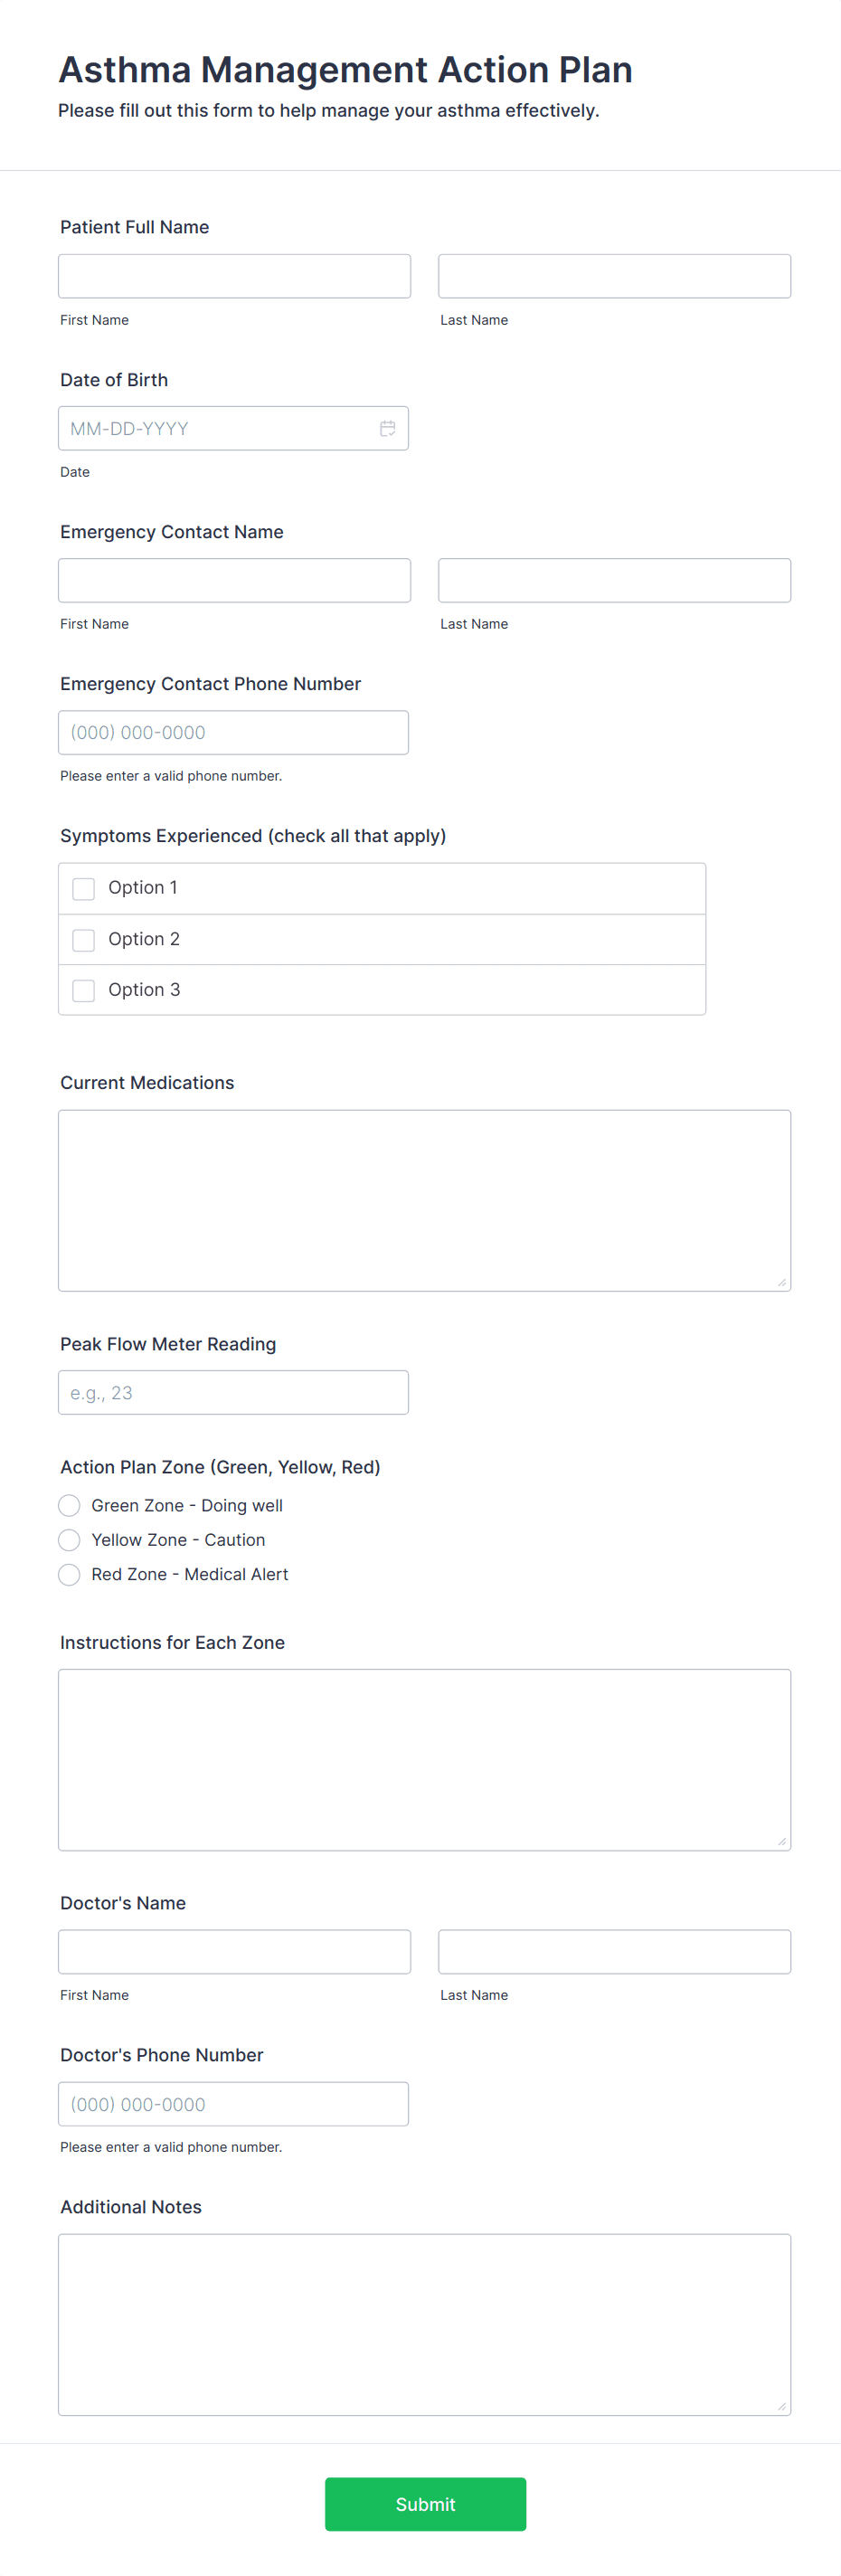Check the Option 2 symptom checkbox
841x2576 pixels.
click(x=83, y=939)
